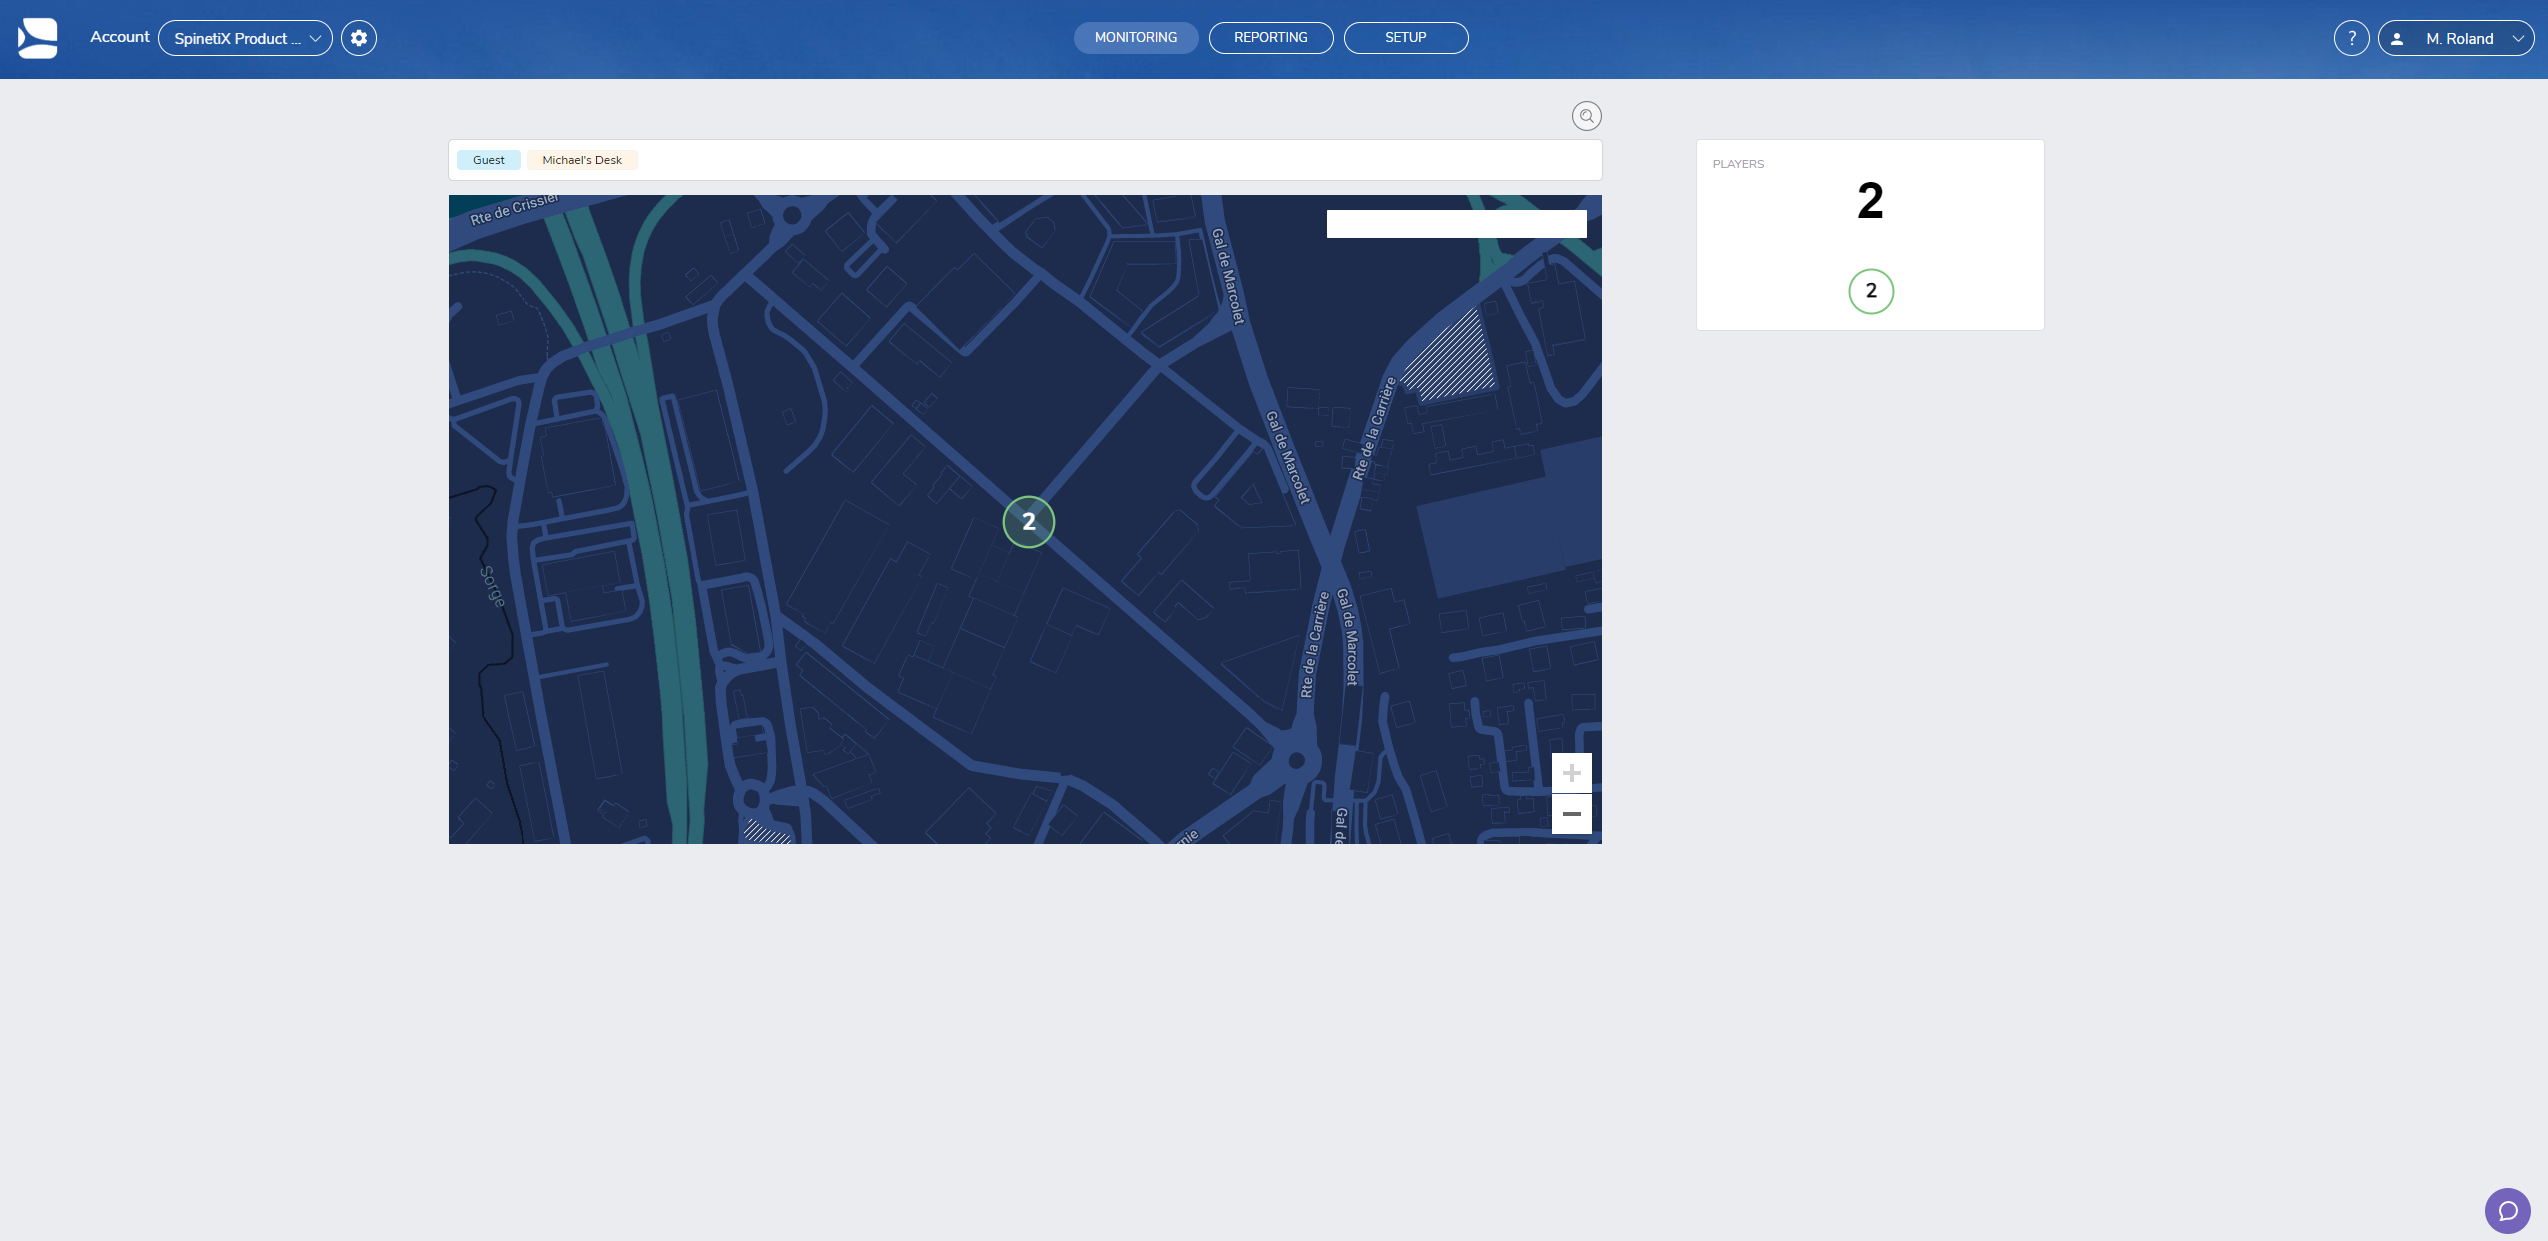Zoom in on the map
The width and height of the screenshot is (2548, 1241).
[1571, 773]
